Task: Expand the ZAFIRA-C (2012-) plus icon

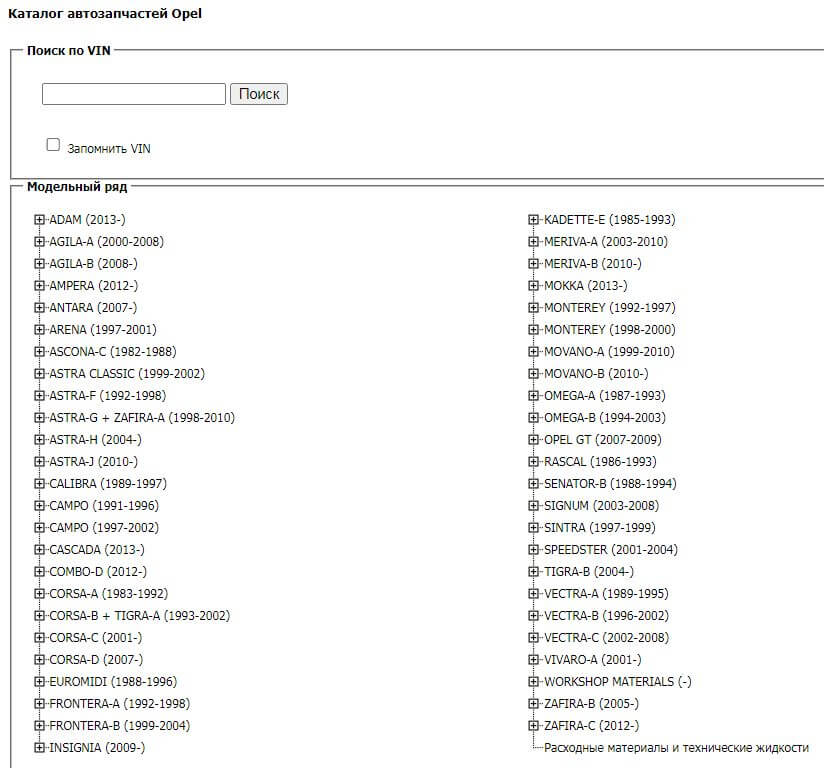Action: 535,726
